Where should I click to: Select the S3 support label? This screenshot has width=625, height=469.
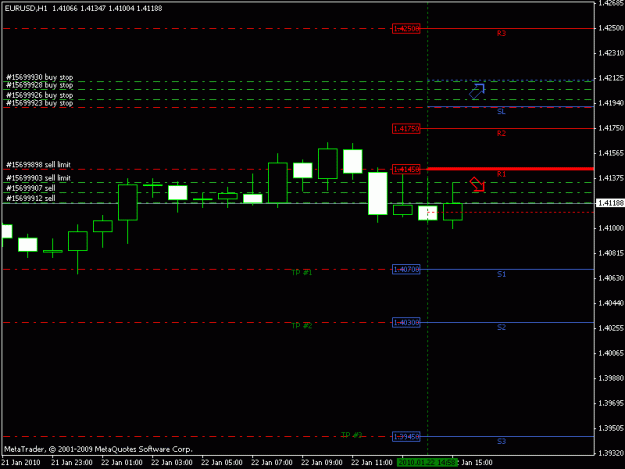501,442
